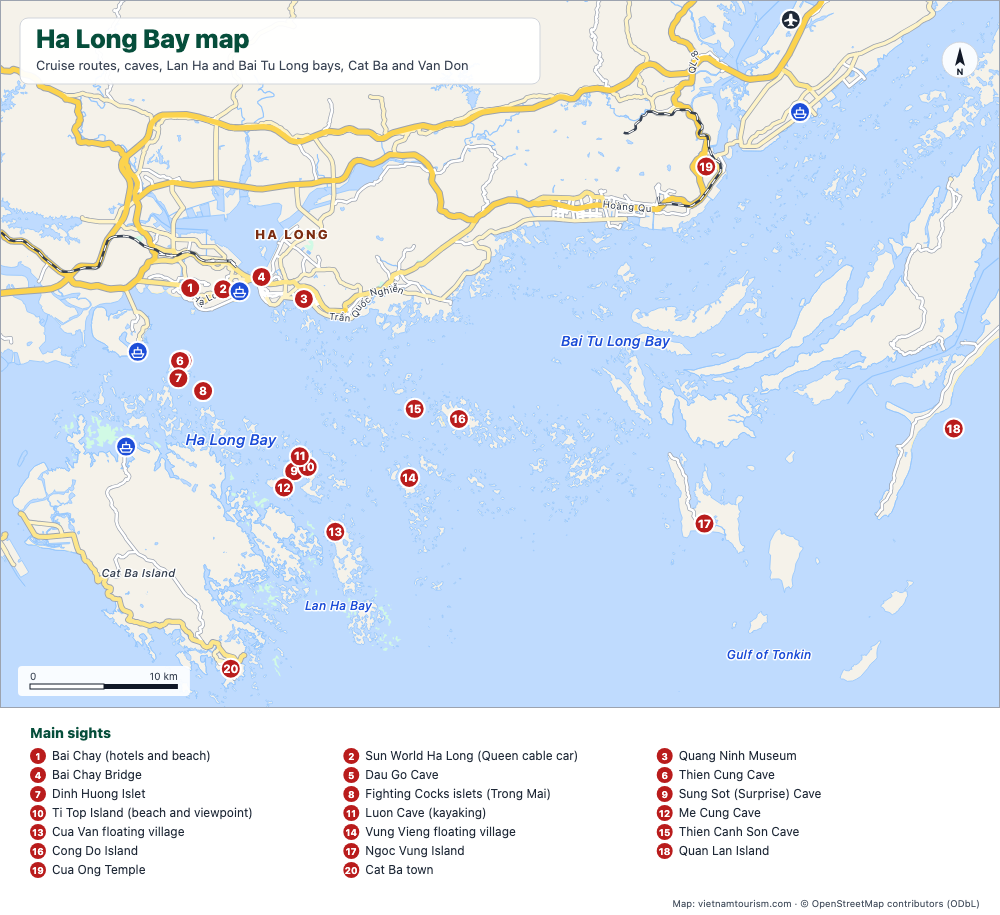1000x915 pixels.
Task: Click legend text 'Cua Ong Temple'
Action: (98, 870)
